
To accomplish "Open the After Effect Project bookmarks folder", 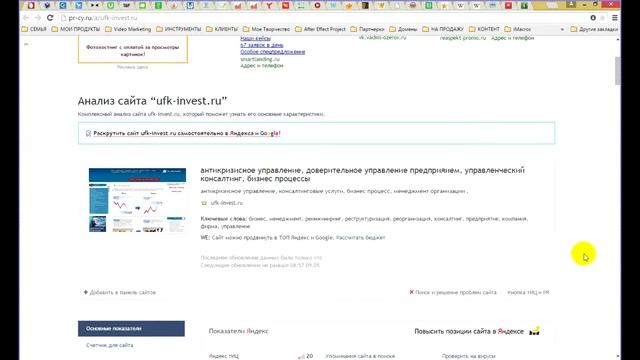I will coord(320,29).
